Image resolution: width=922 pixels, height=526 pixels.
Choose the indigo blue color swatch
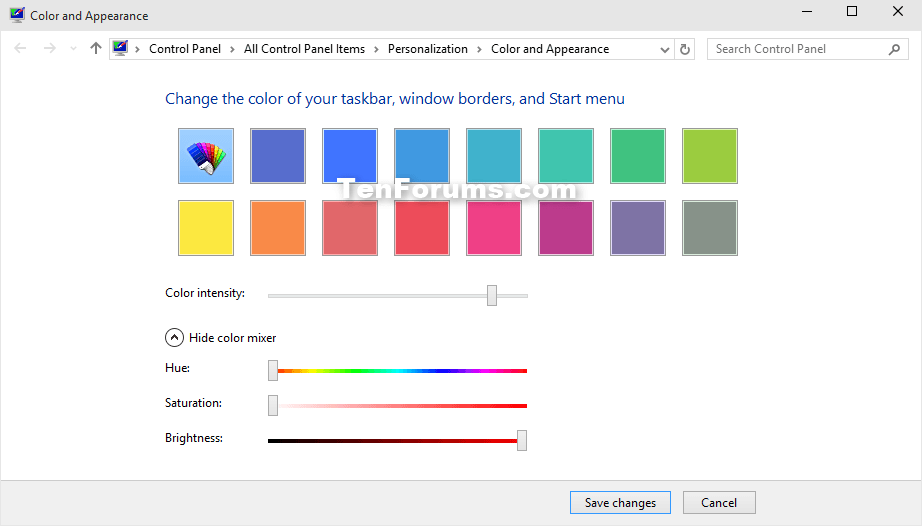tap(278, 156)
